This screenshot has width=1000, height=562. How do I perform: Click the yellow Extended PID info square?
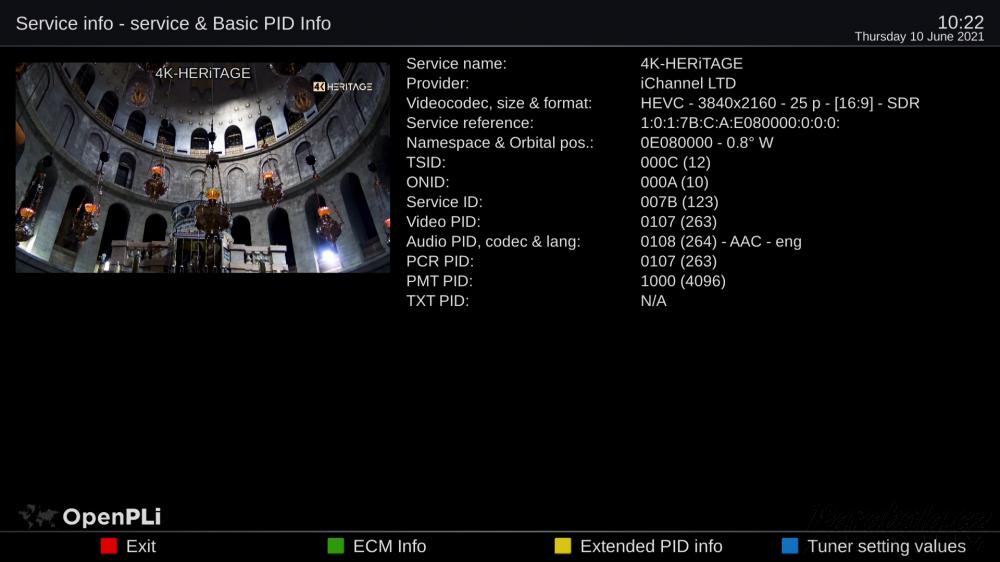click(x=562, y=546)
